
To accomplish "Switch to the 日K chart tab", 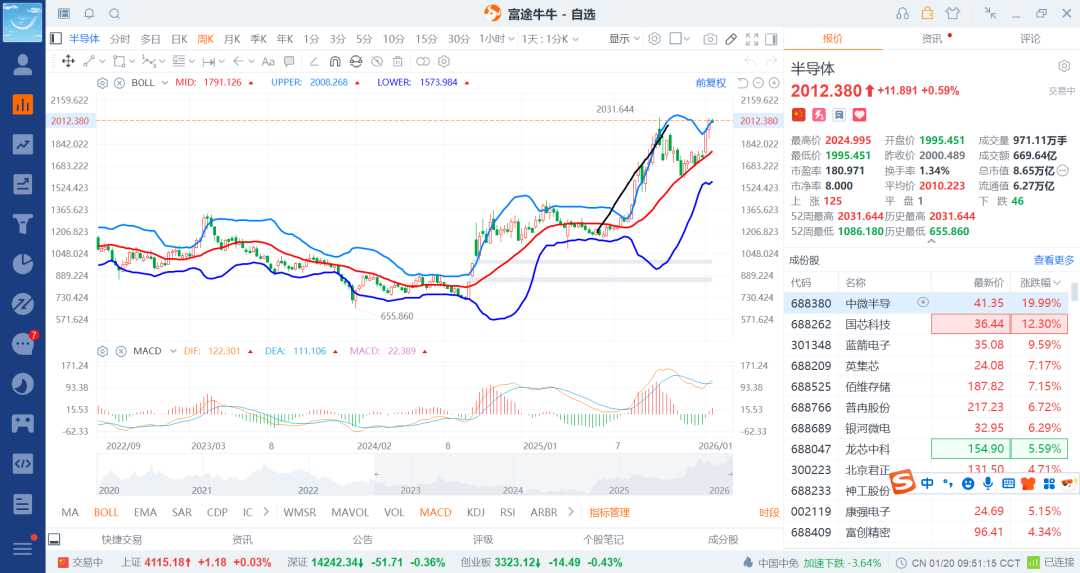I will click(x=179, y=39).
